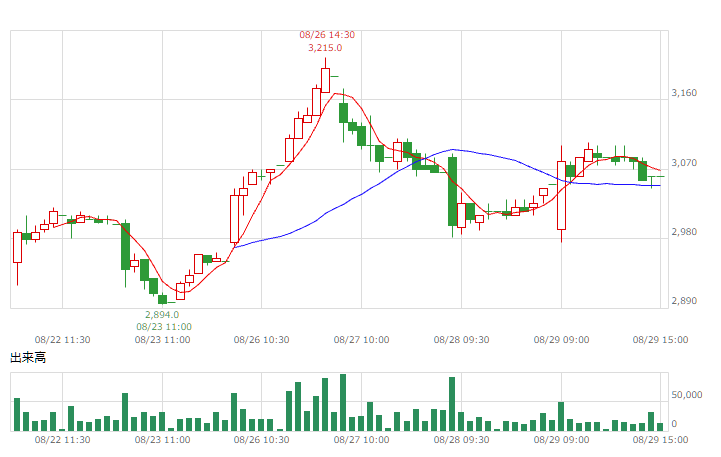The width and height of the screenshot is (721, 457).
Task: Click price chart 08/29 09:00 axis label
Action: tap(561, 340)
